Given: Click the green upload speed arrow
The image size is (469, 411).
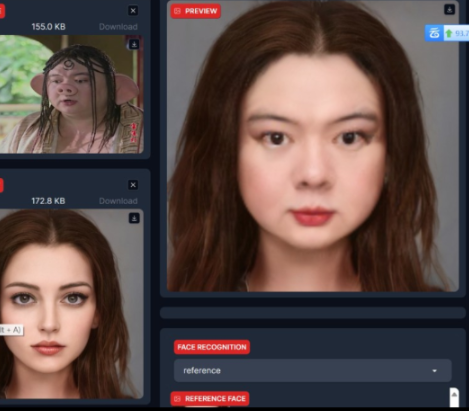Looking at the screenshot, I should coord(449,33).
